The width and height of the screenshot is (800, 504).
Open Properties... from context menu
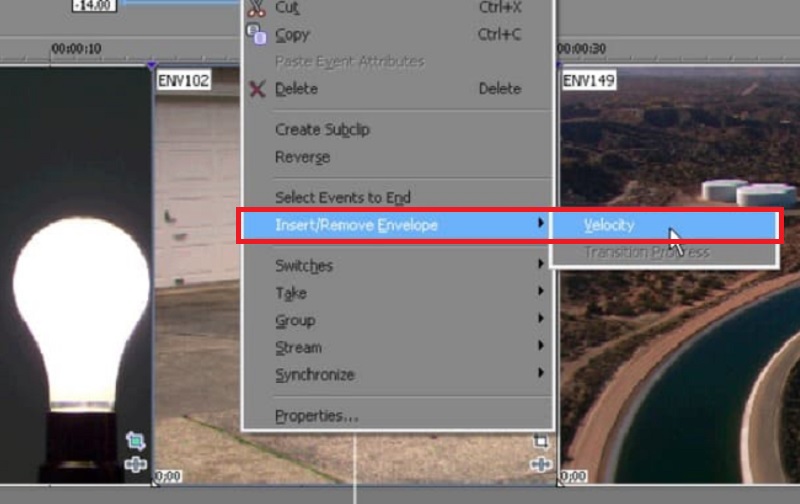pos(398,416)
